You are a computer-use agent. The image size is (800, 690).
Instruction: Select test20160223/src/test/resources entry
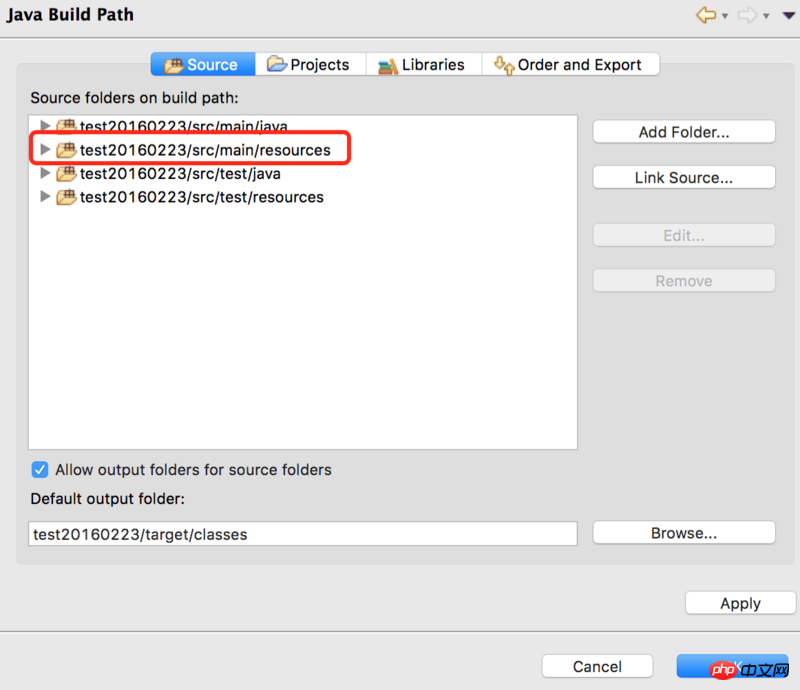[202, 197]
